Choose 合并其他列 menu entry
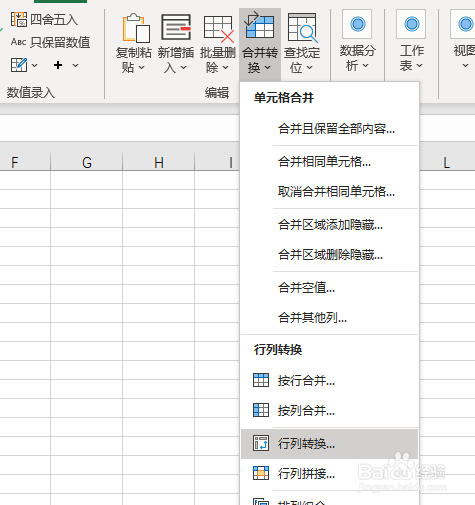Image resolution: width=475 pixels, height=505 pixels. click(x=329, y=318)
